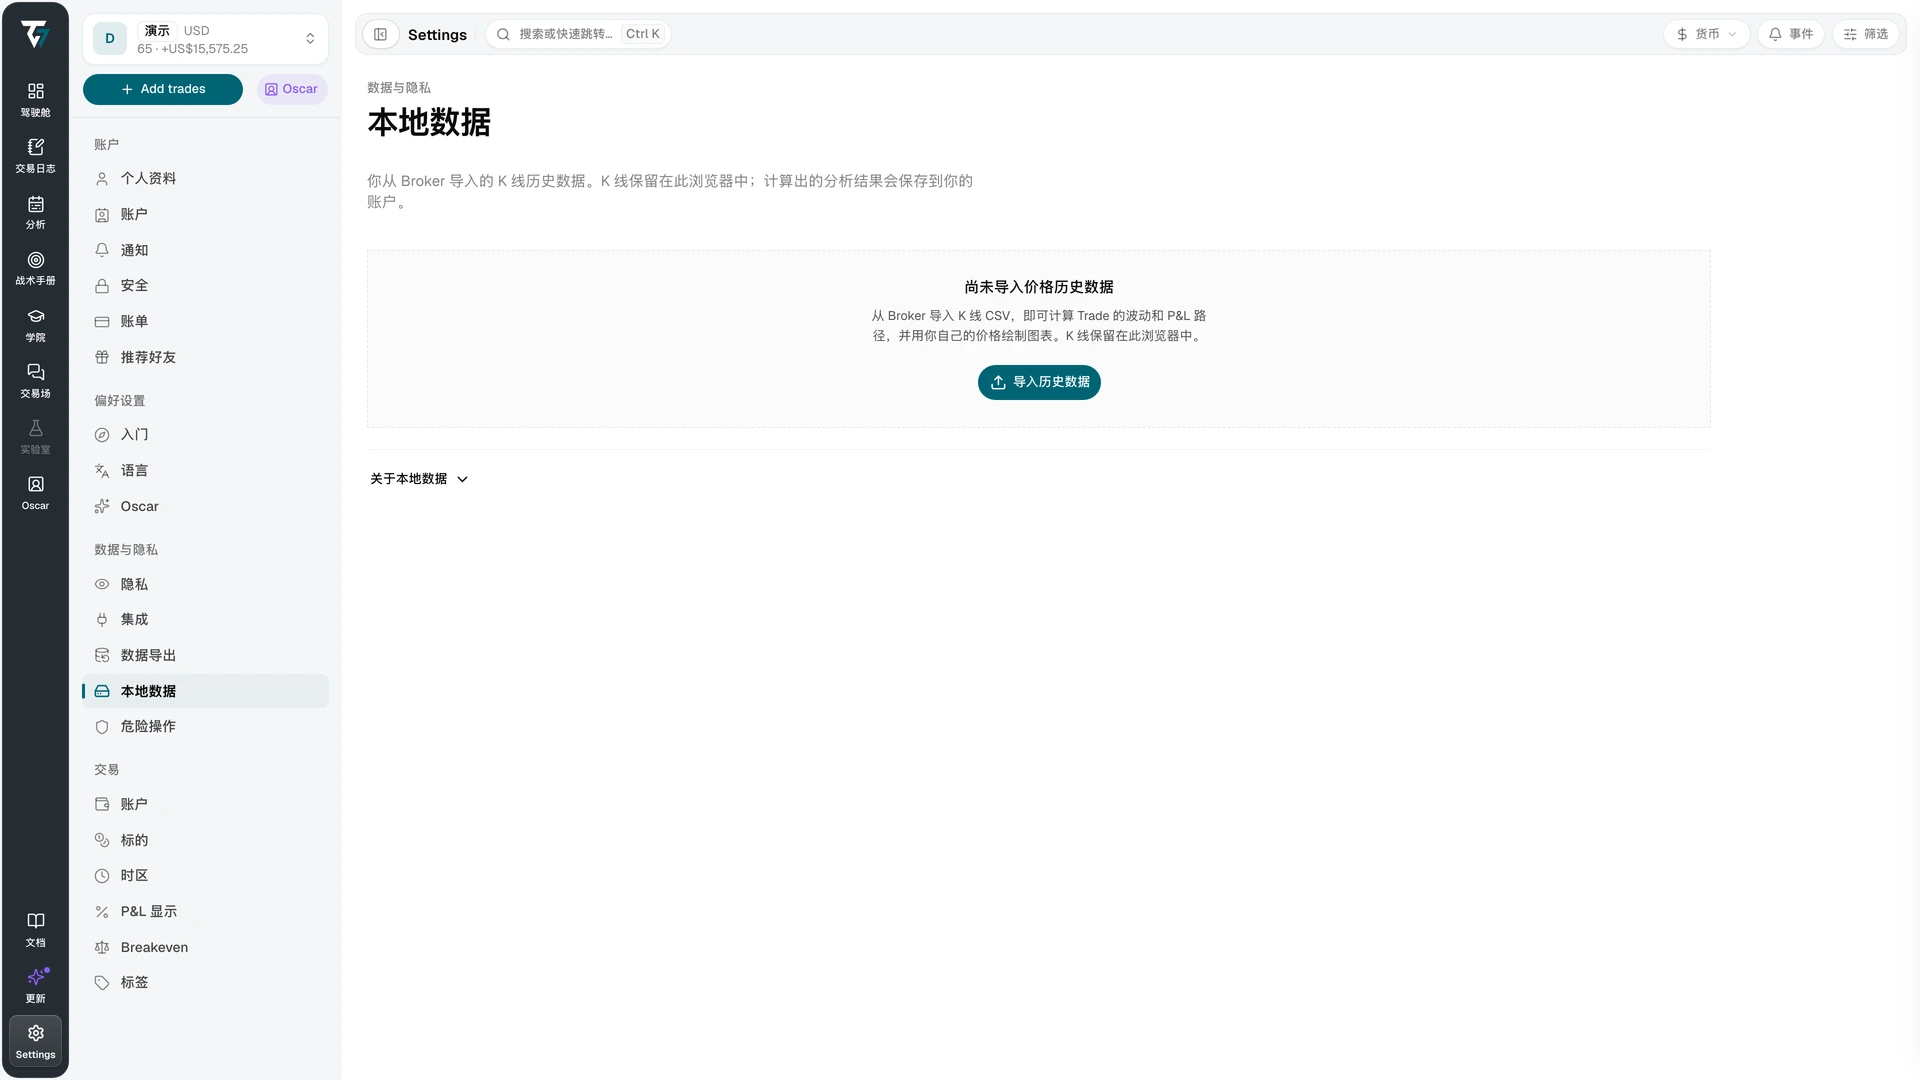Open 标的 instruments settings

point(205,840)
